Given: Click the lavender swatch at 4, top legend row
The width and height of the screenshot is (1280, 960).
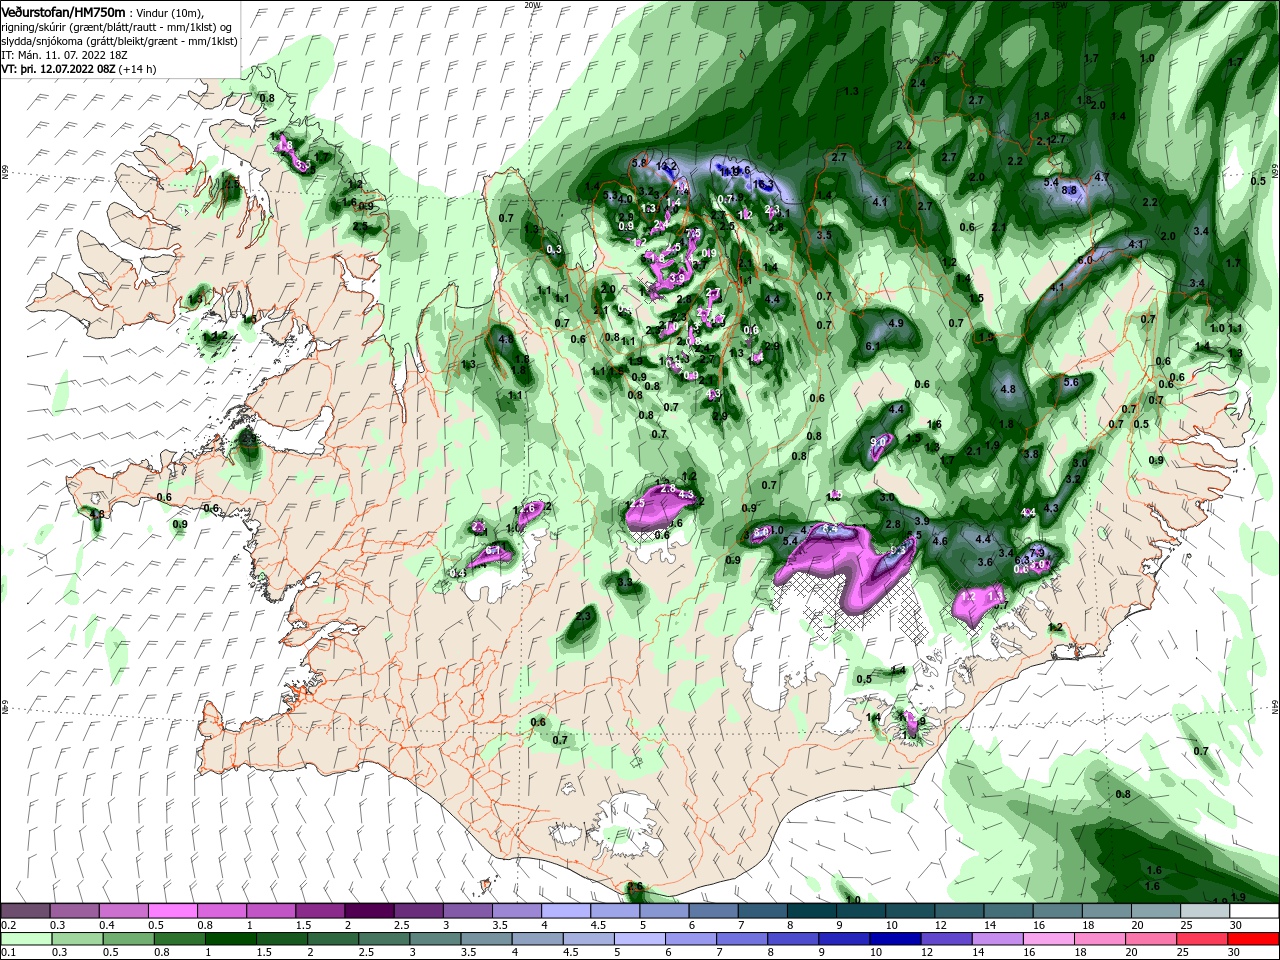Looking at the screenshot, I should (x=565, y=911).
